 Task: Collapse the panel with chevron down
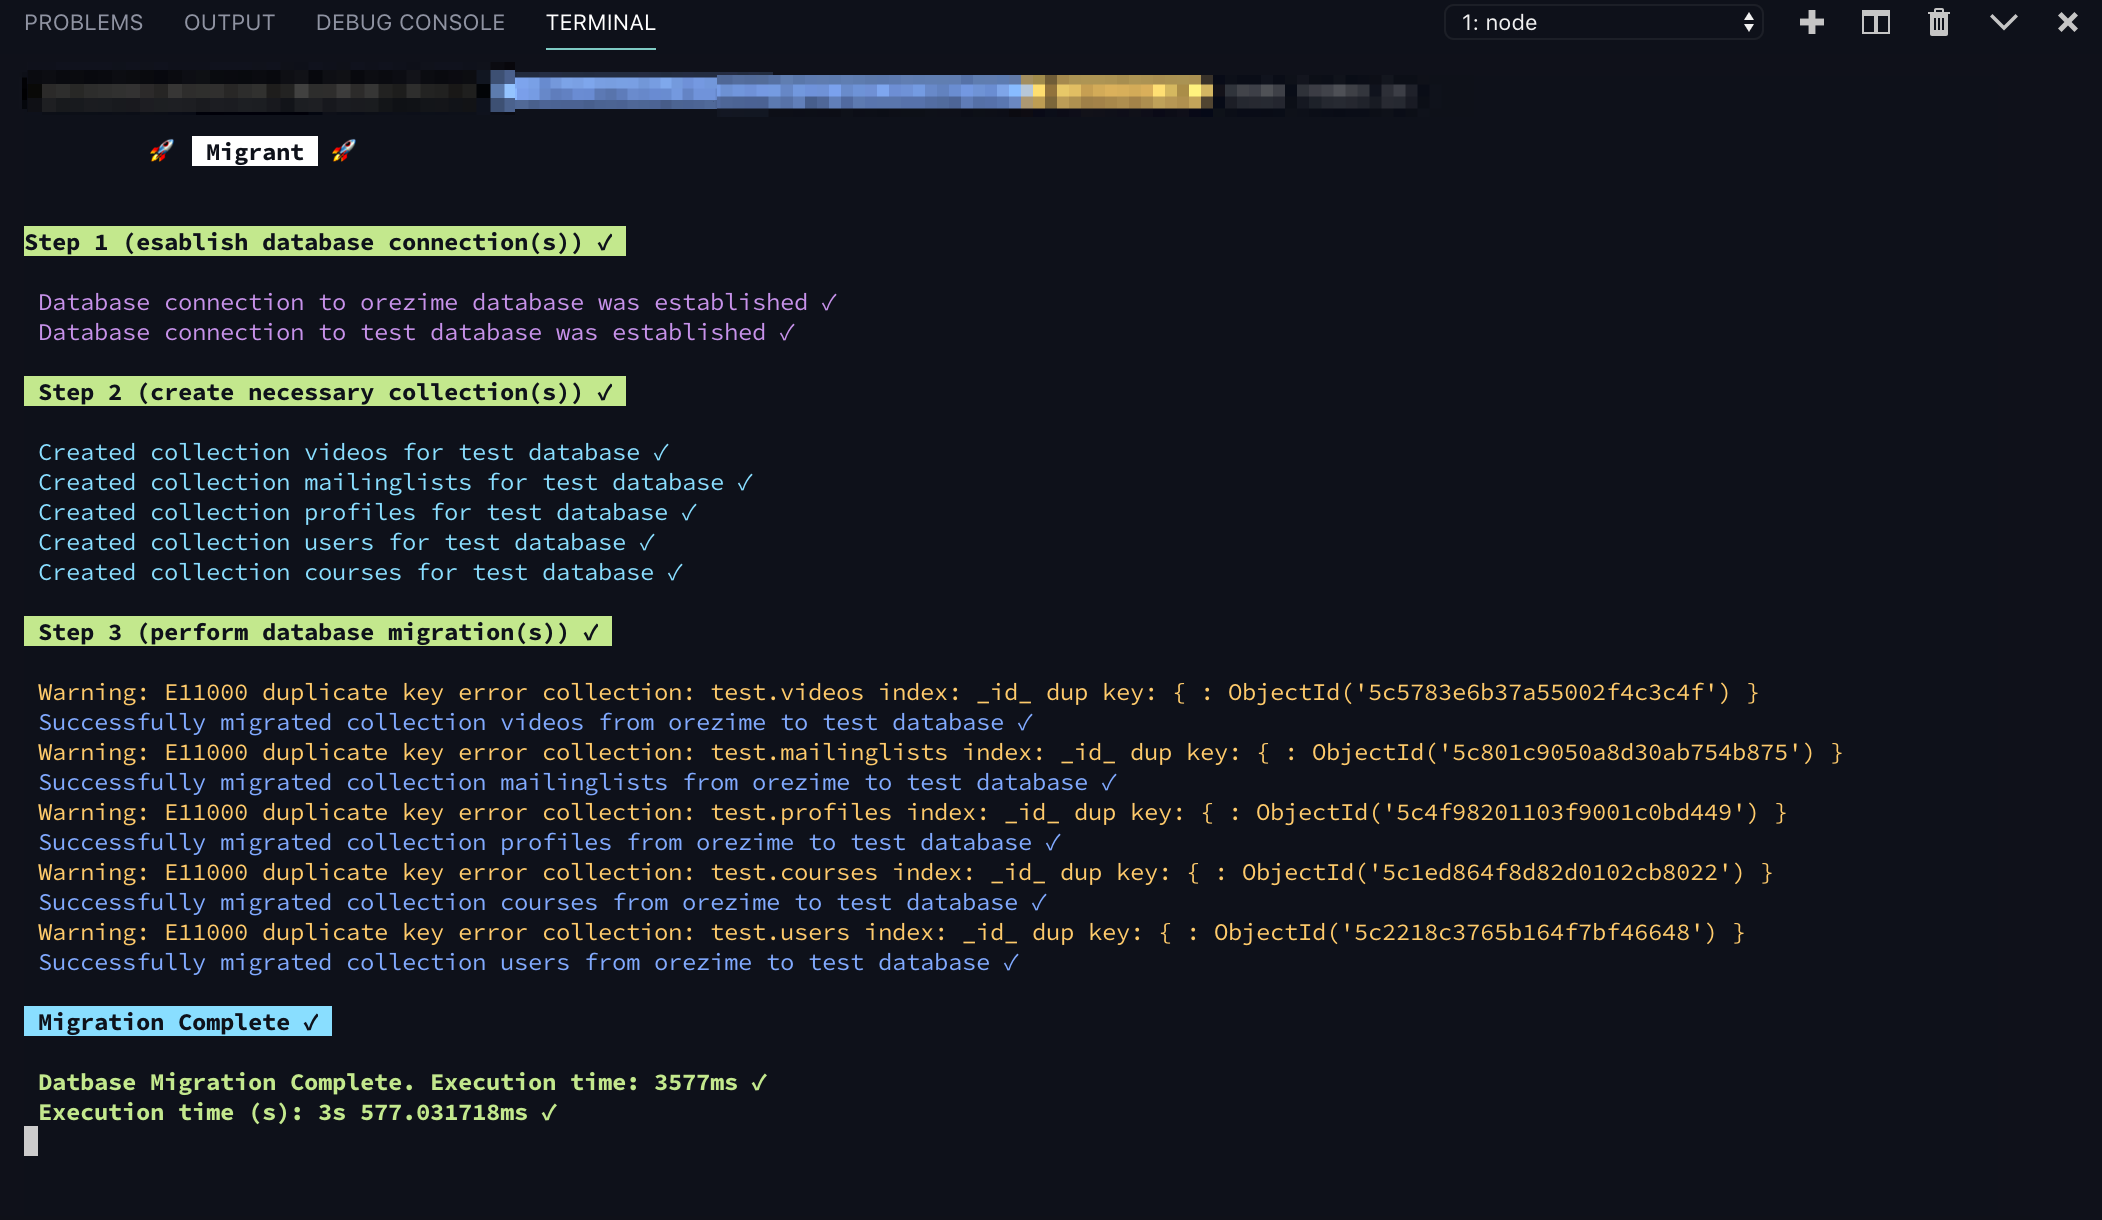pyautogui.click(x=2003, y=22)
